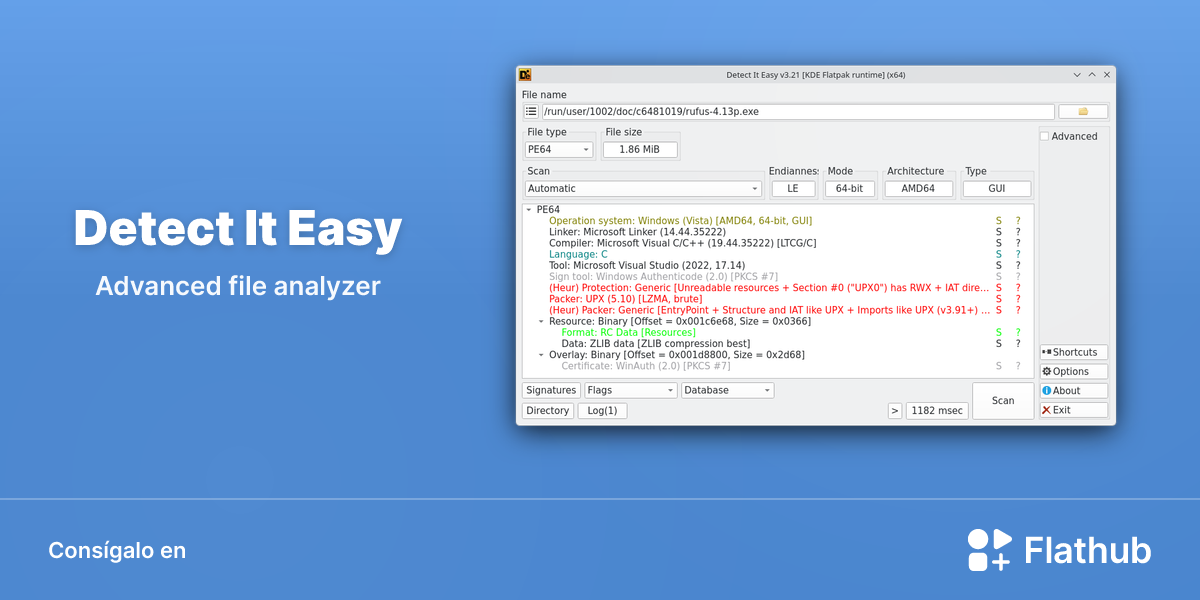Open the Flags dropdown
Screen dimensions: 1200x600
[x=631, y=390]
